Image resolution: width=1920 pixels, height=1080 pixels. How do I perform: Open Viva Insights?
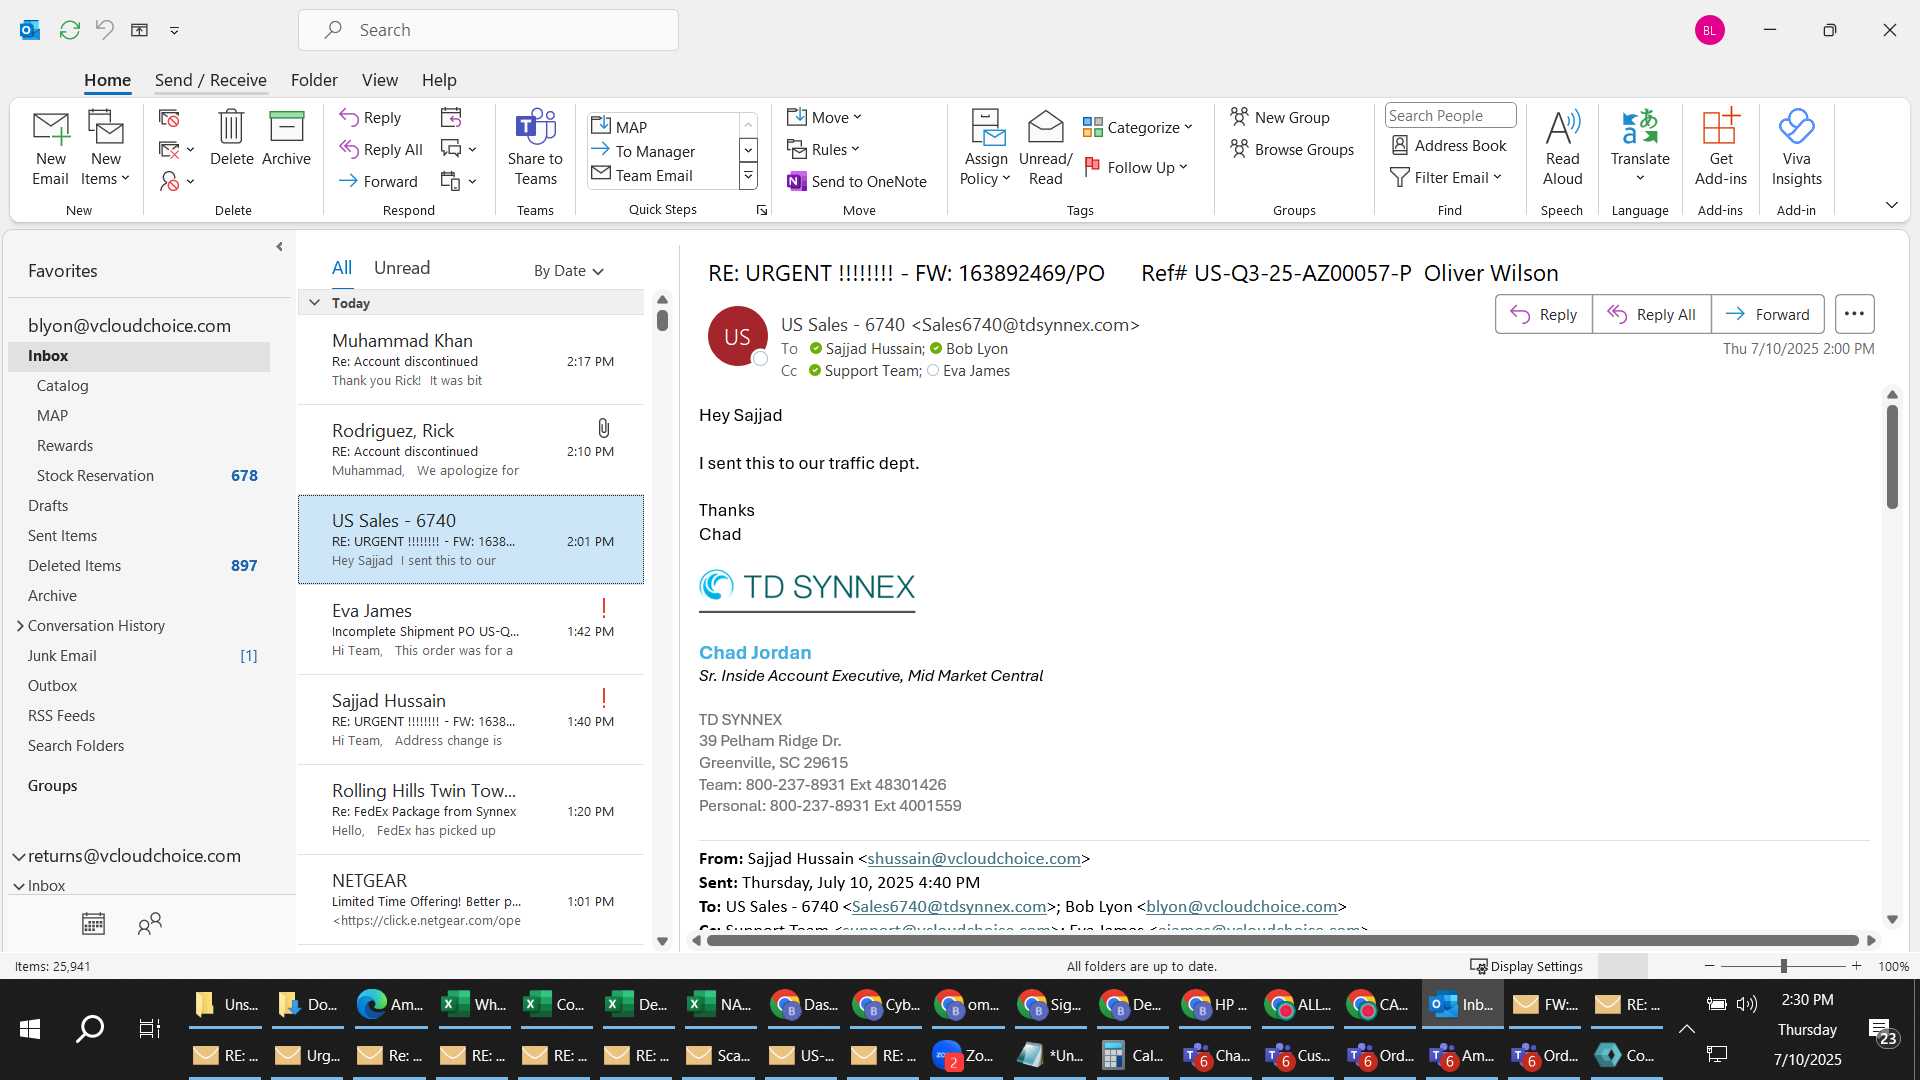pos(1796,148)
